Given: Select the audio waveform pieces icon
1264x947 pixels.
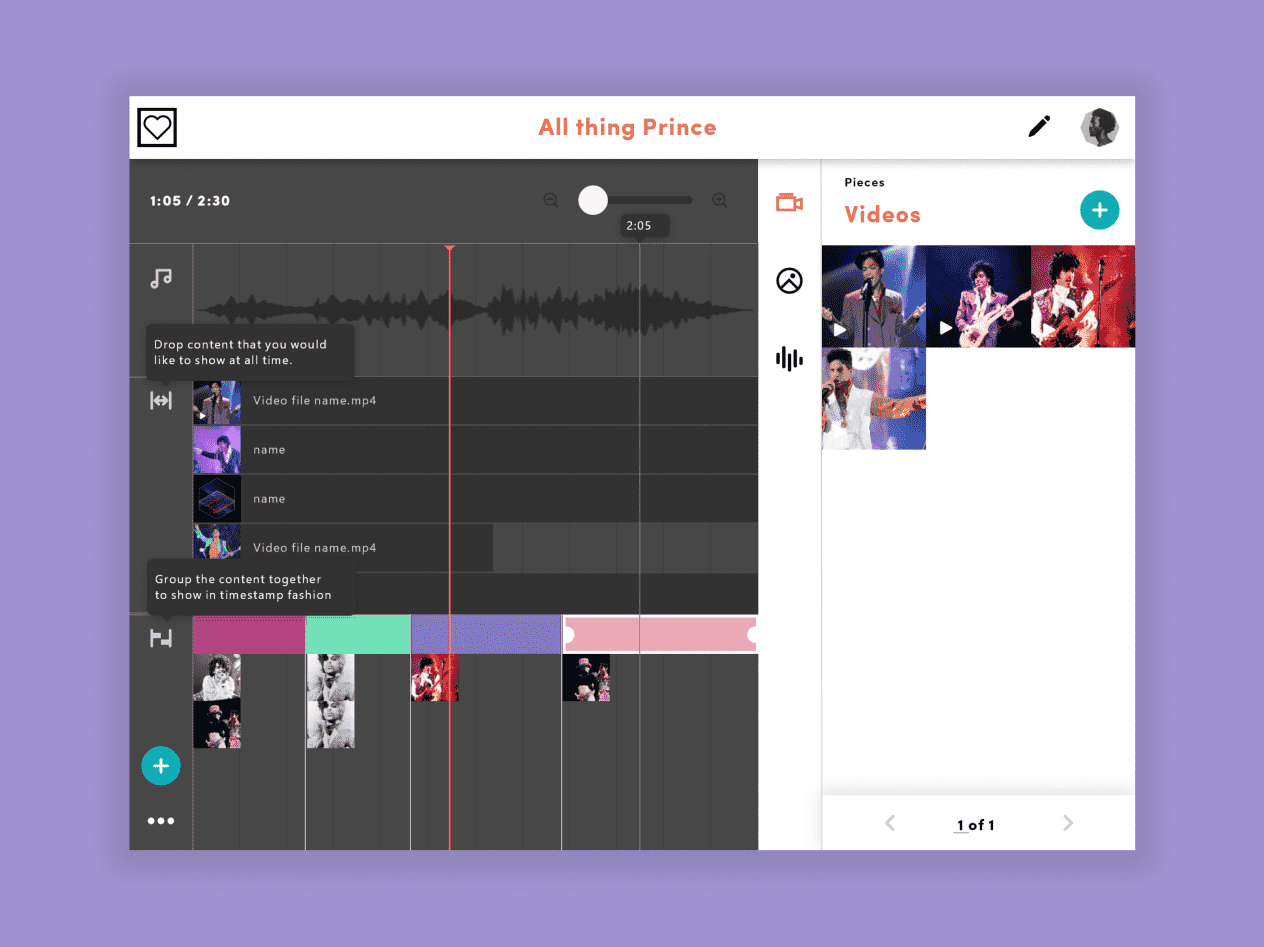Looking at the screenshot, I should 790,358.
